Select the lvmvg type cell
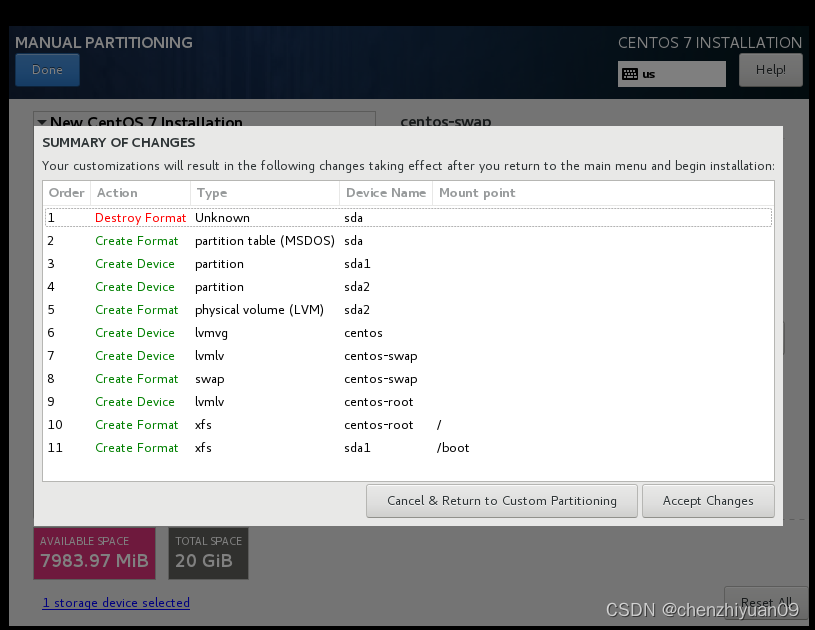Image resolution: width=815 pixels, height=630 pixels. (212, 333)
